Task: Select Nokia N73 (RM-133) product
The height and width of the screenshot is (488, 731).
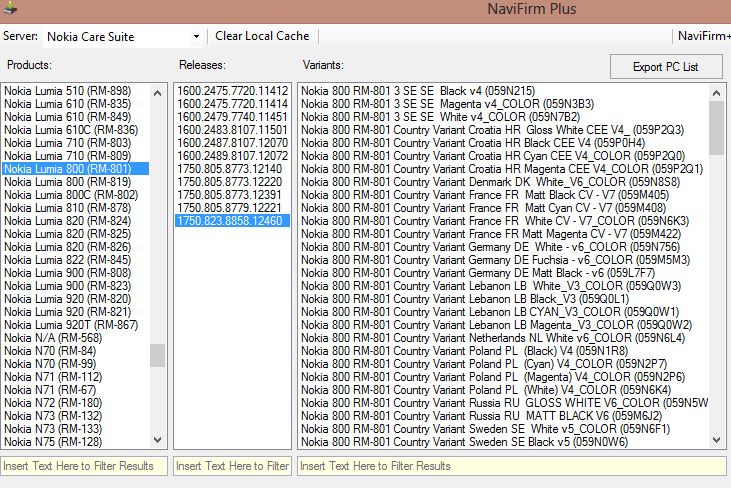Action: coord(53,428)
